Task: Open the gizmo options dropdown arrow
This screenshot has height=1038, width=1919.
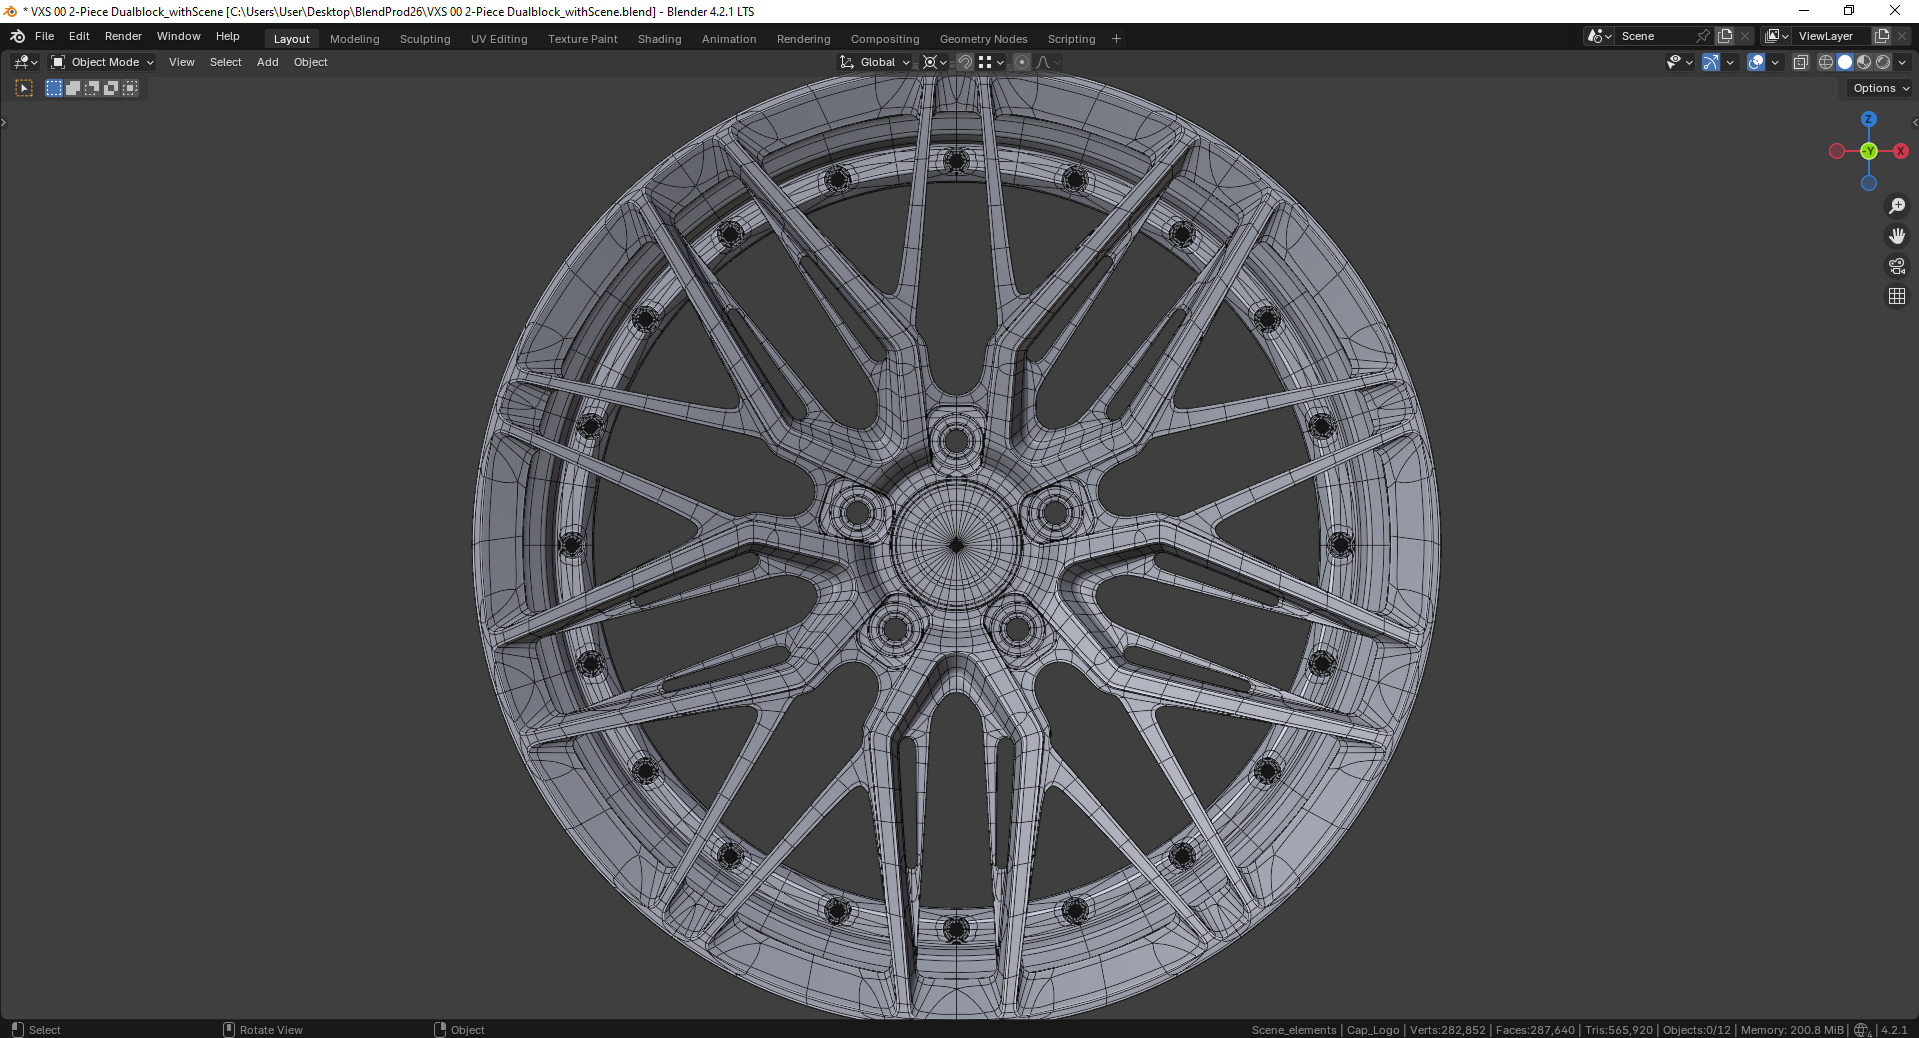Action: coord(1730,62)
